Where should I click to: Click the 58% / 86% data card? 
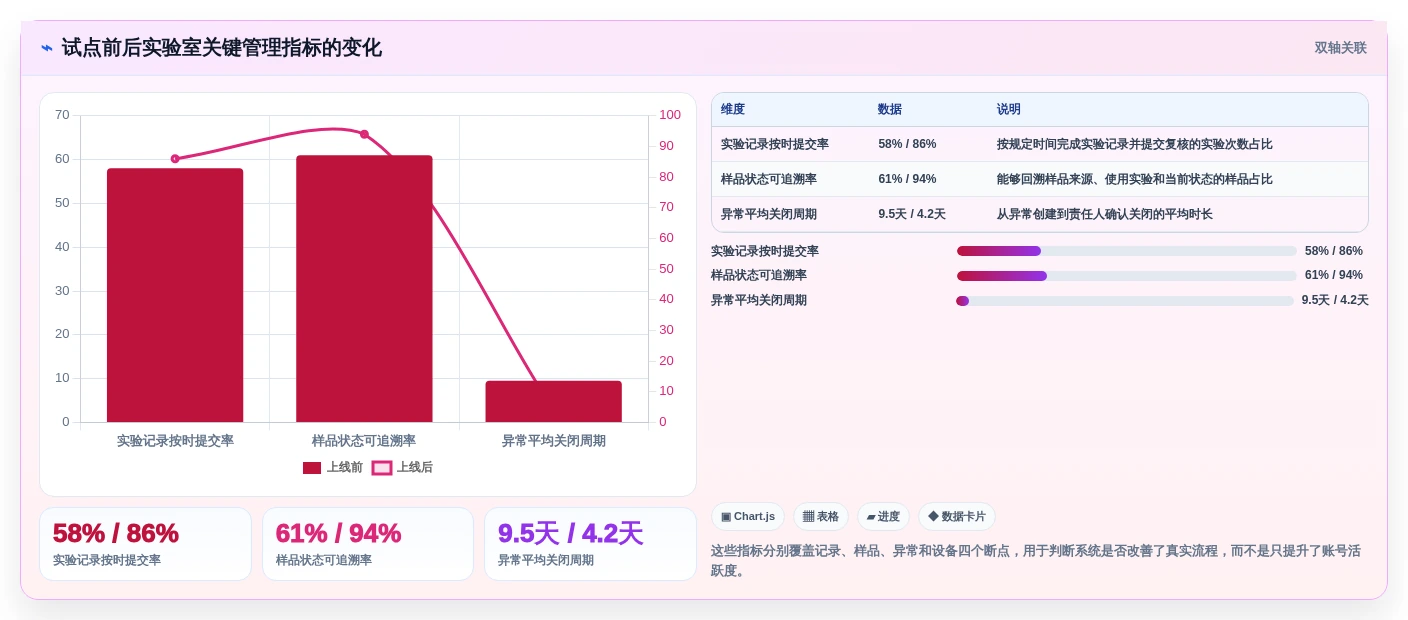click(x=145, y=544)
